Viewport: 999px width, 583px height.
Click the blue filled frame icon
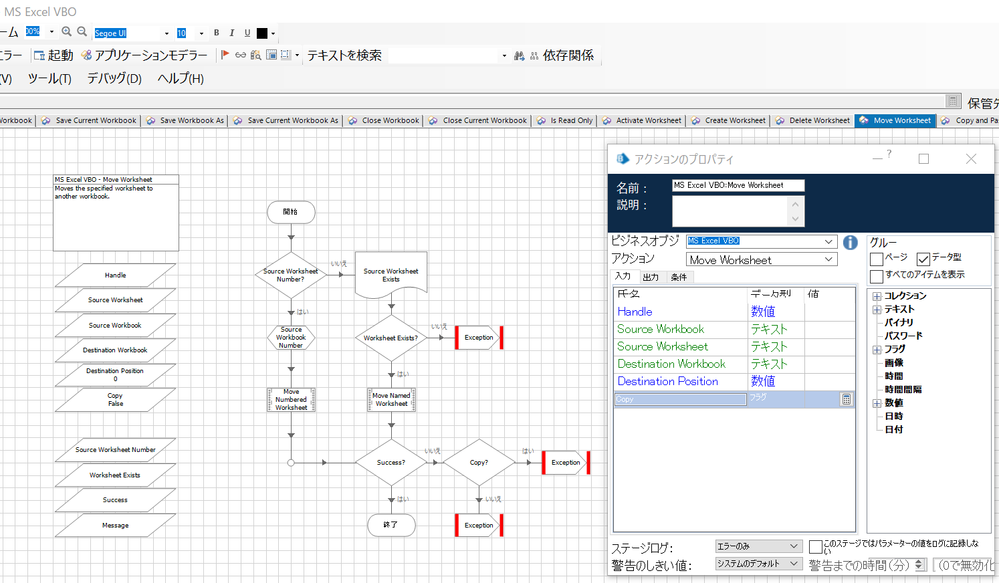(x=271, y=55)
